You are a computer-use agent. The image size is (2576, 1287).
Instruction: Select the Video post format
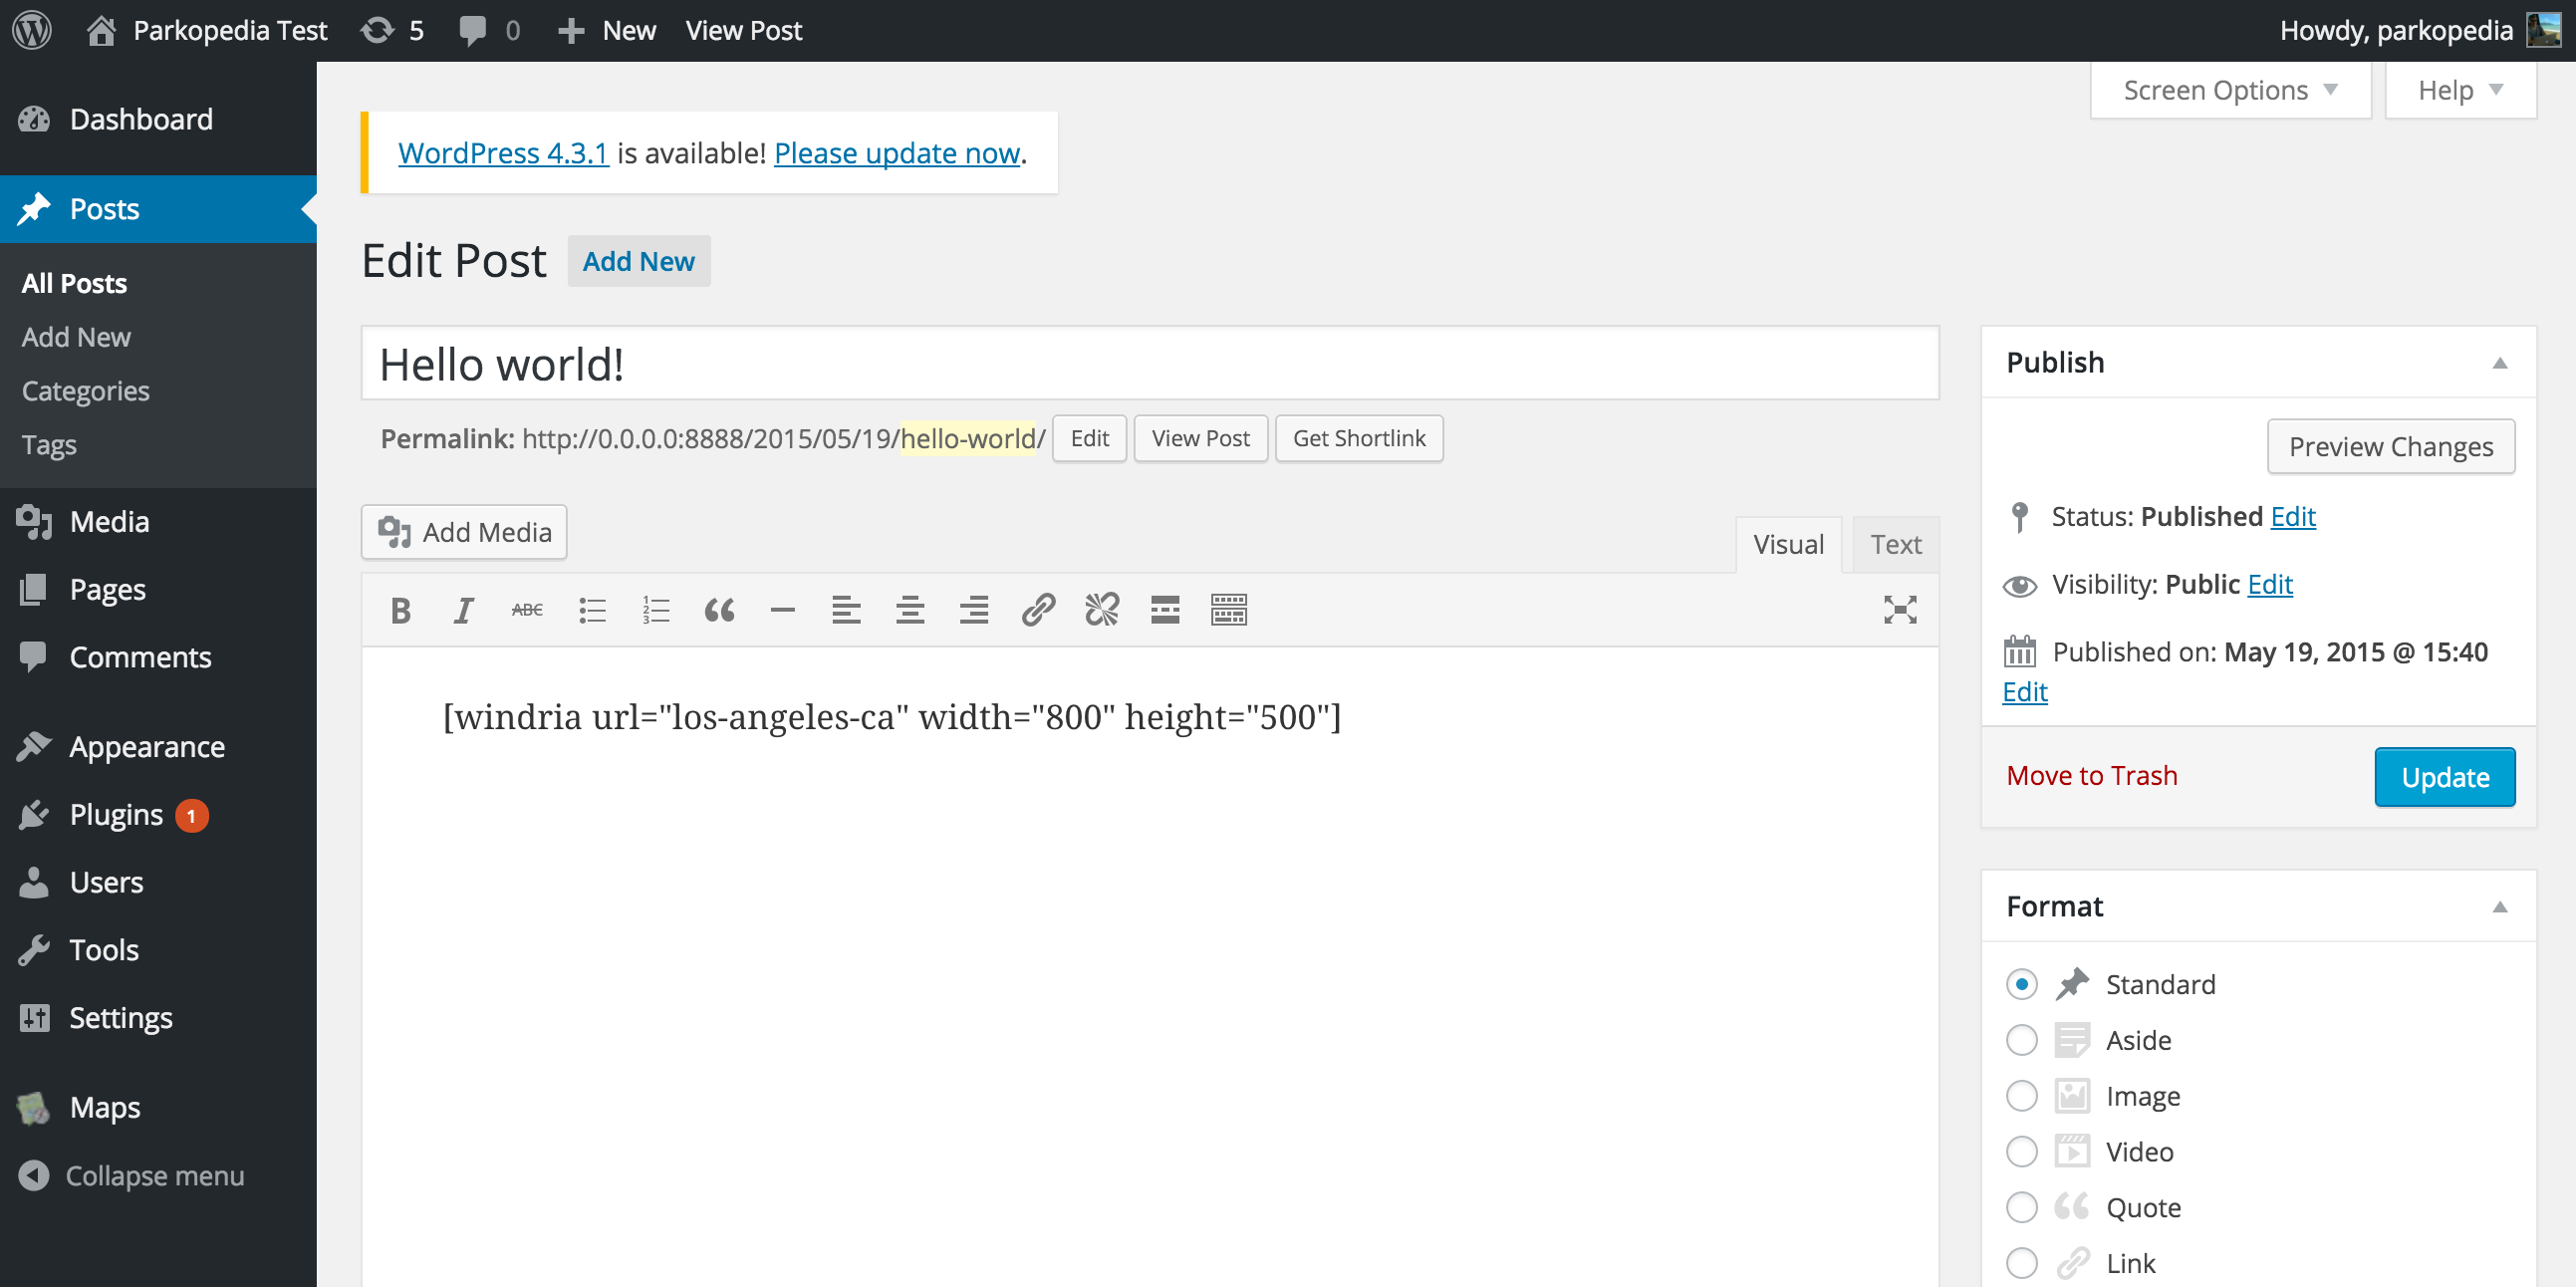pos(2022,1152)
